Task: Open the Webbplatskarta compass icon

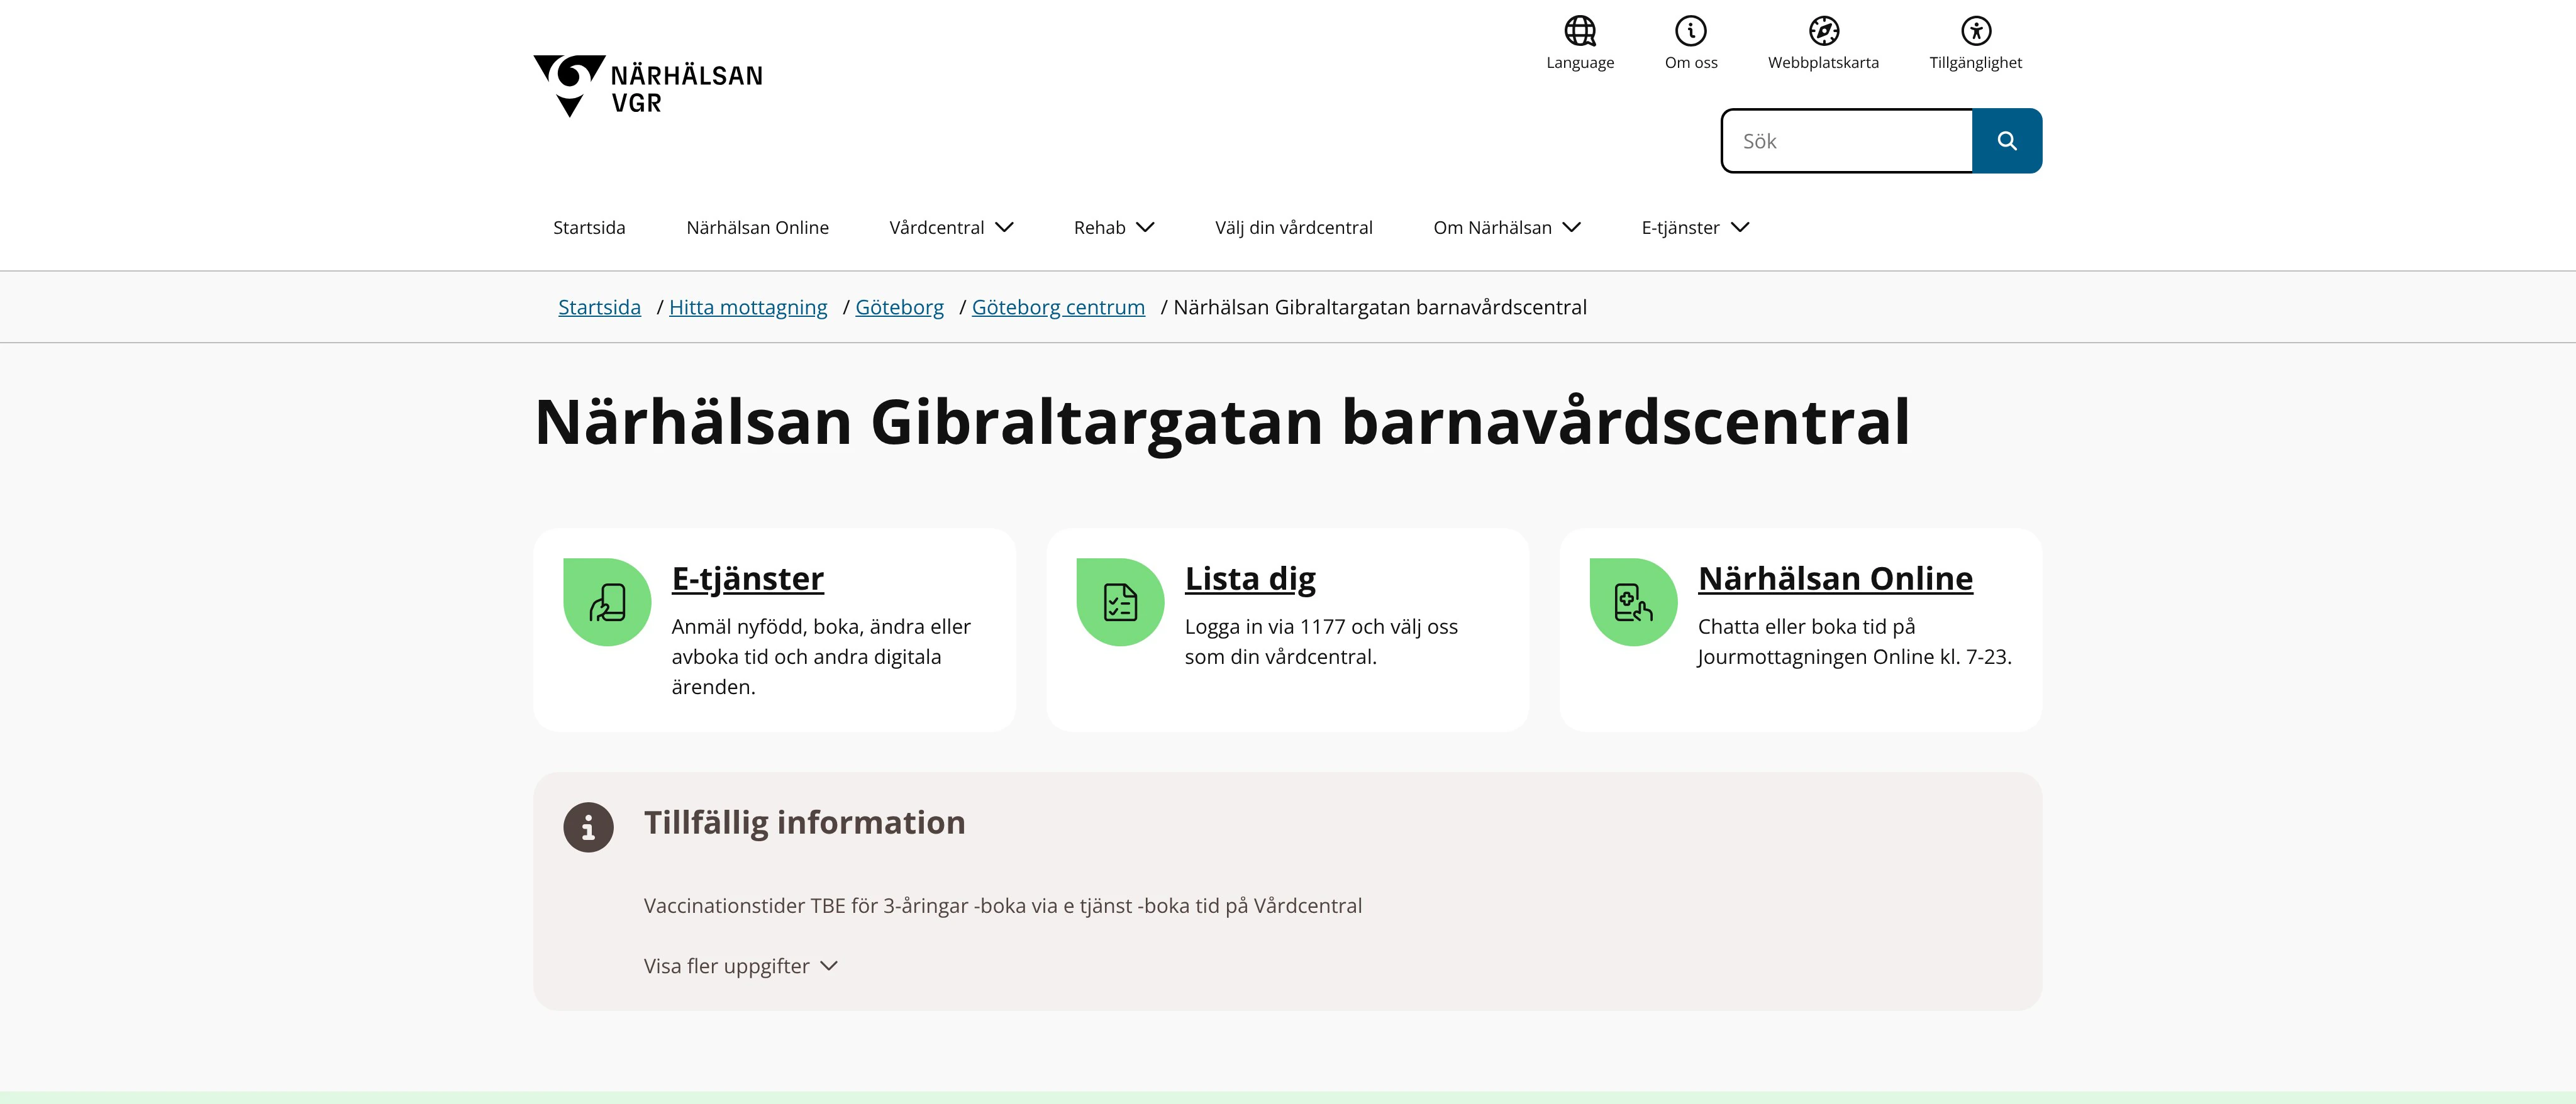Action: pos(1823,31)
